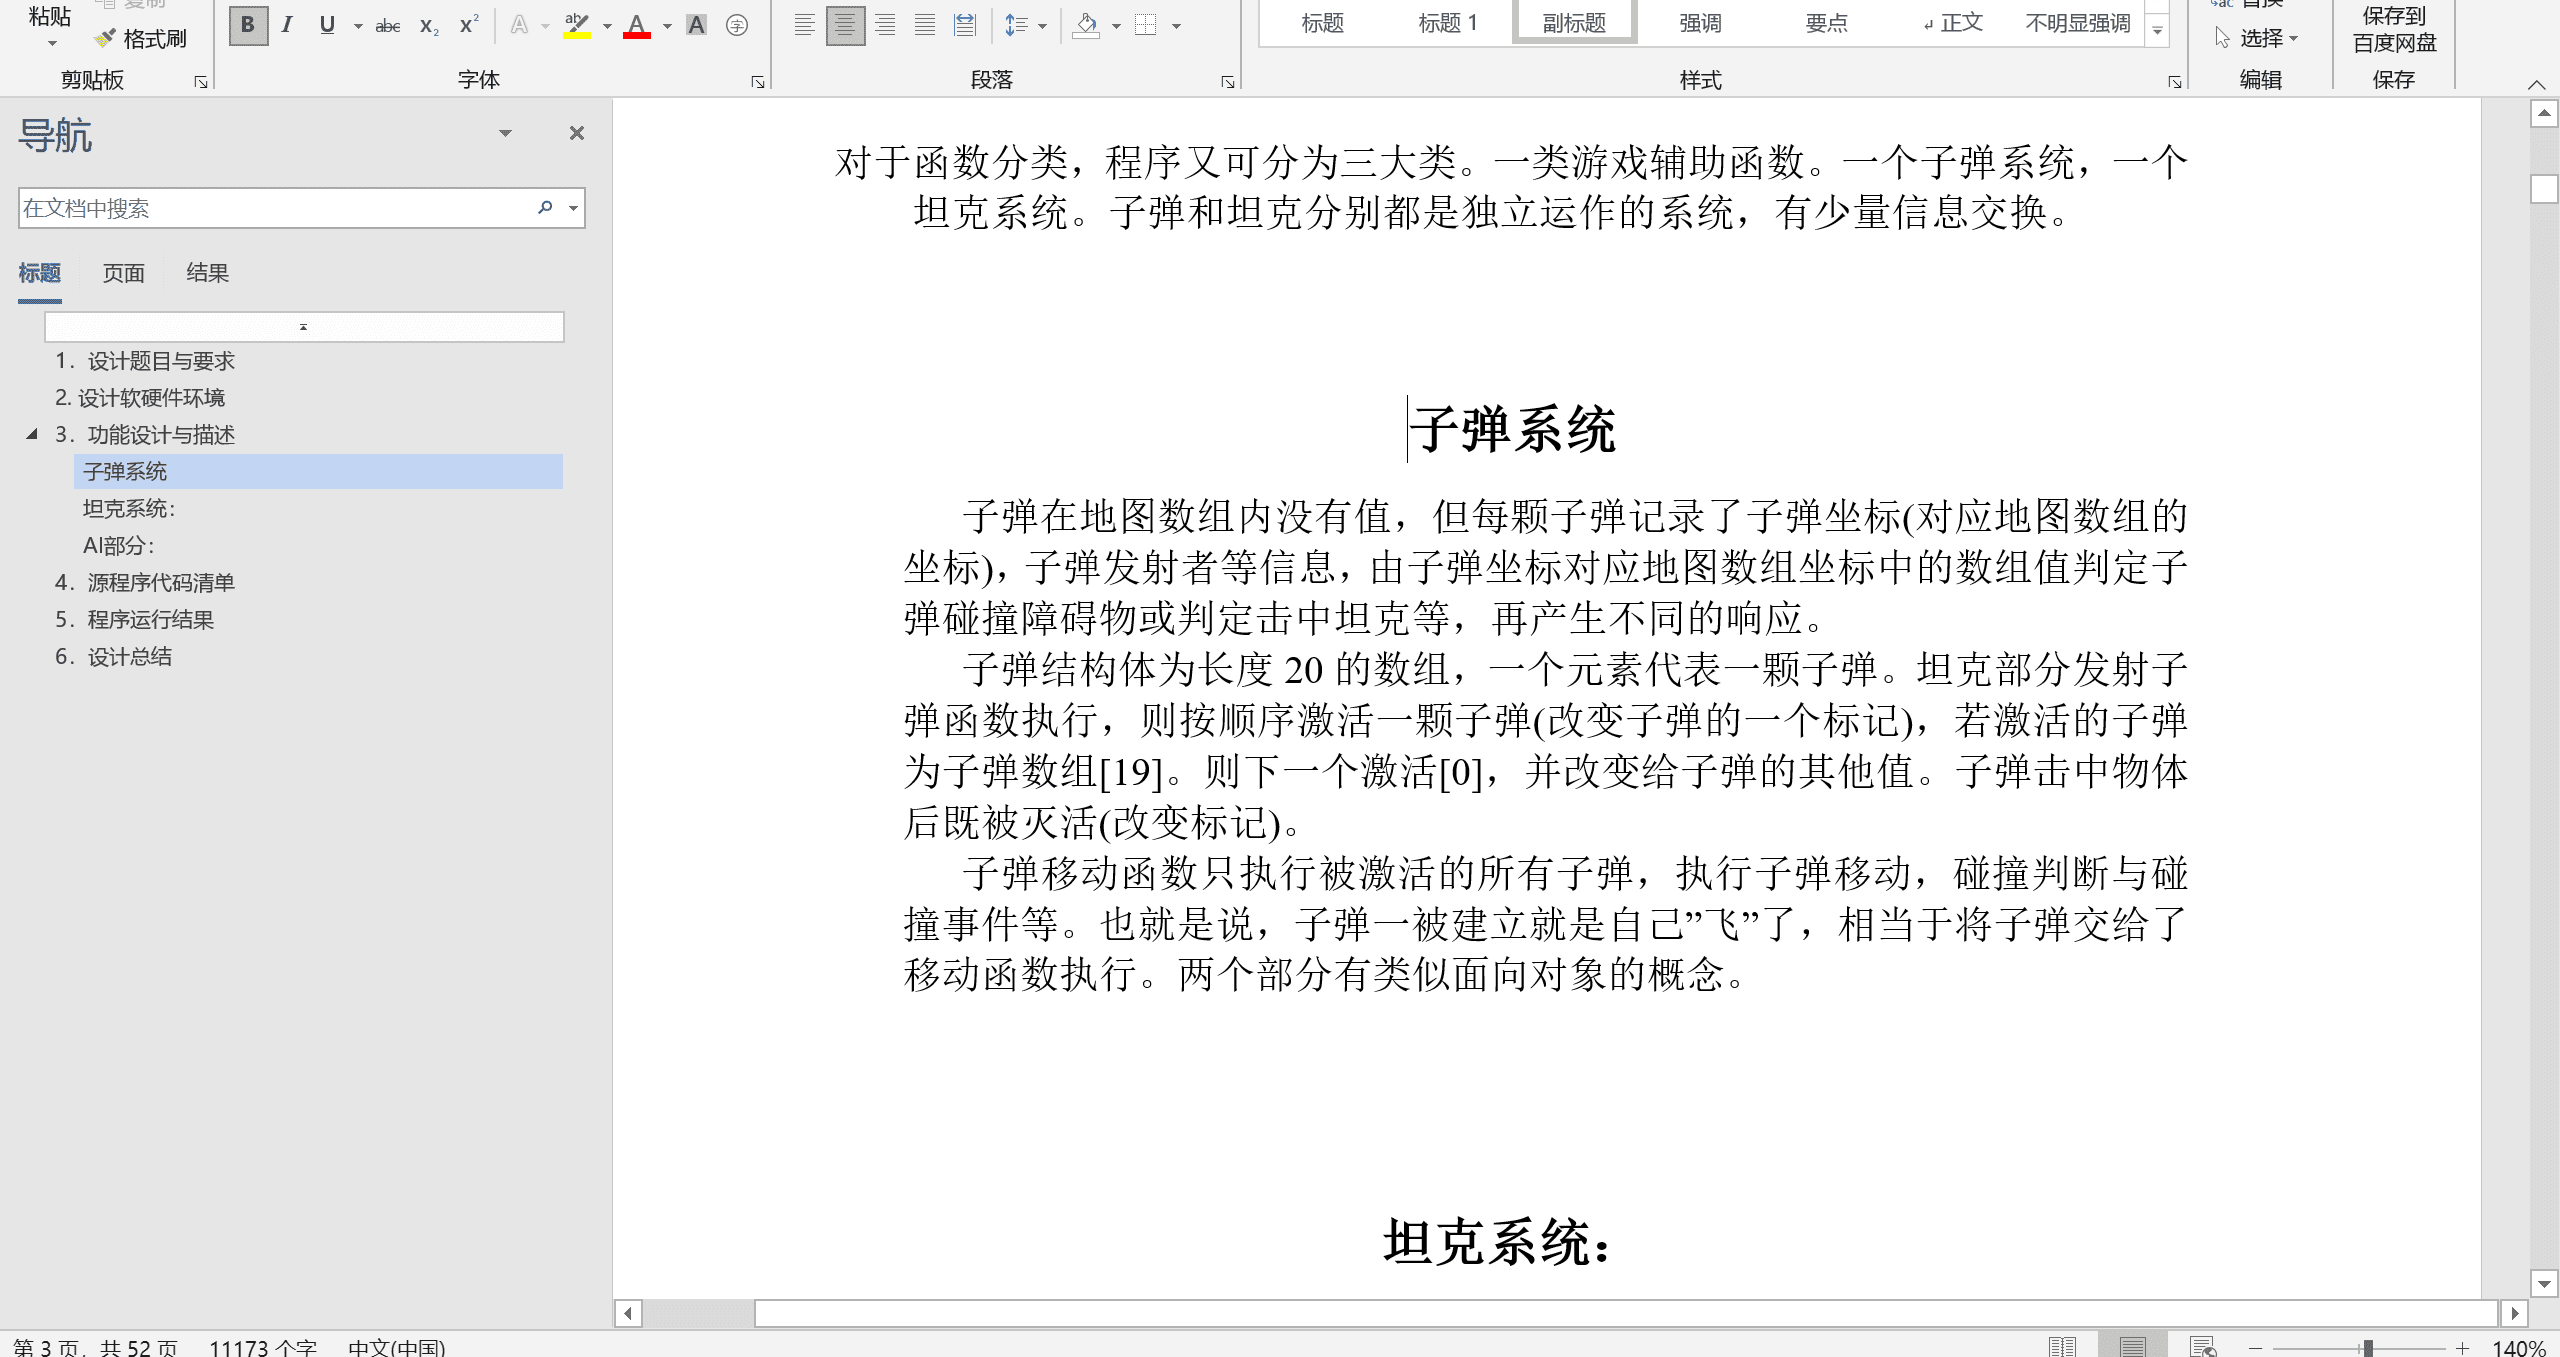The width and height of the screenshot is (2560, 1357).
Task: Open the 选择 dropdown
Action: click(2258, 38)
